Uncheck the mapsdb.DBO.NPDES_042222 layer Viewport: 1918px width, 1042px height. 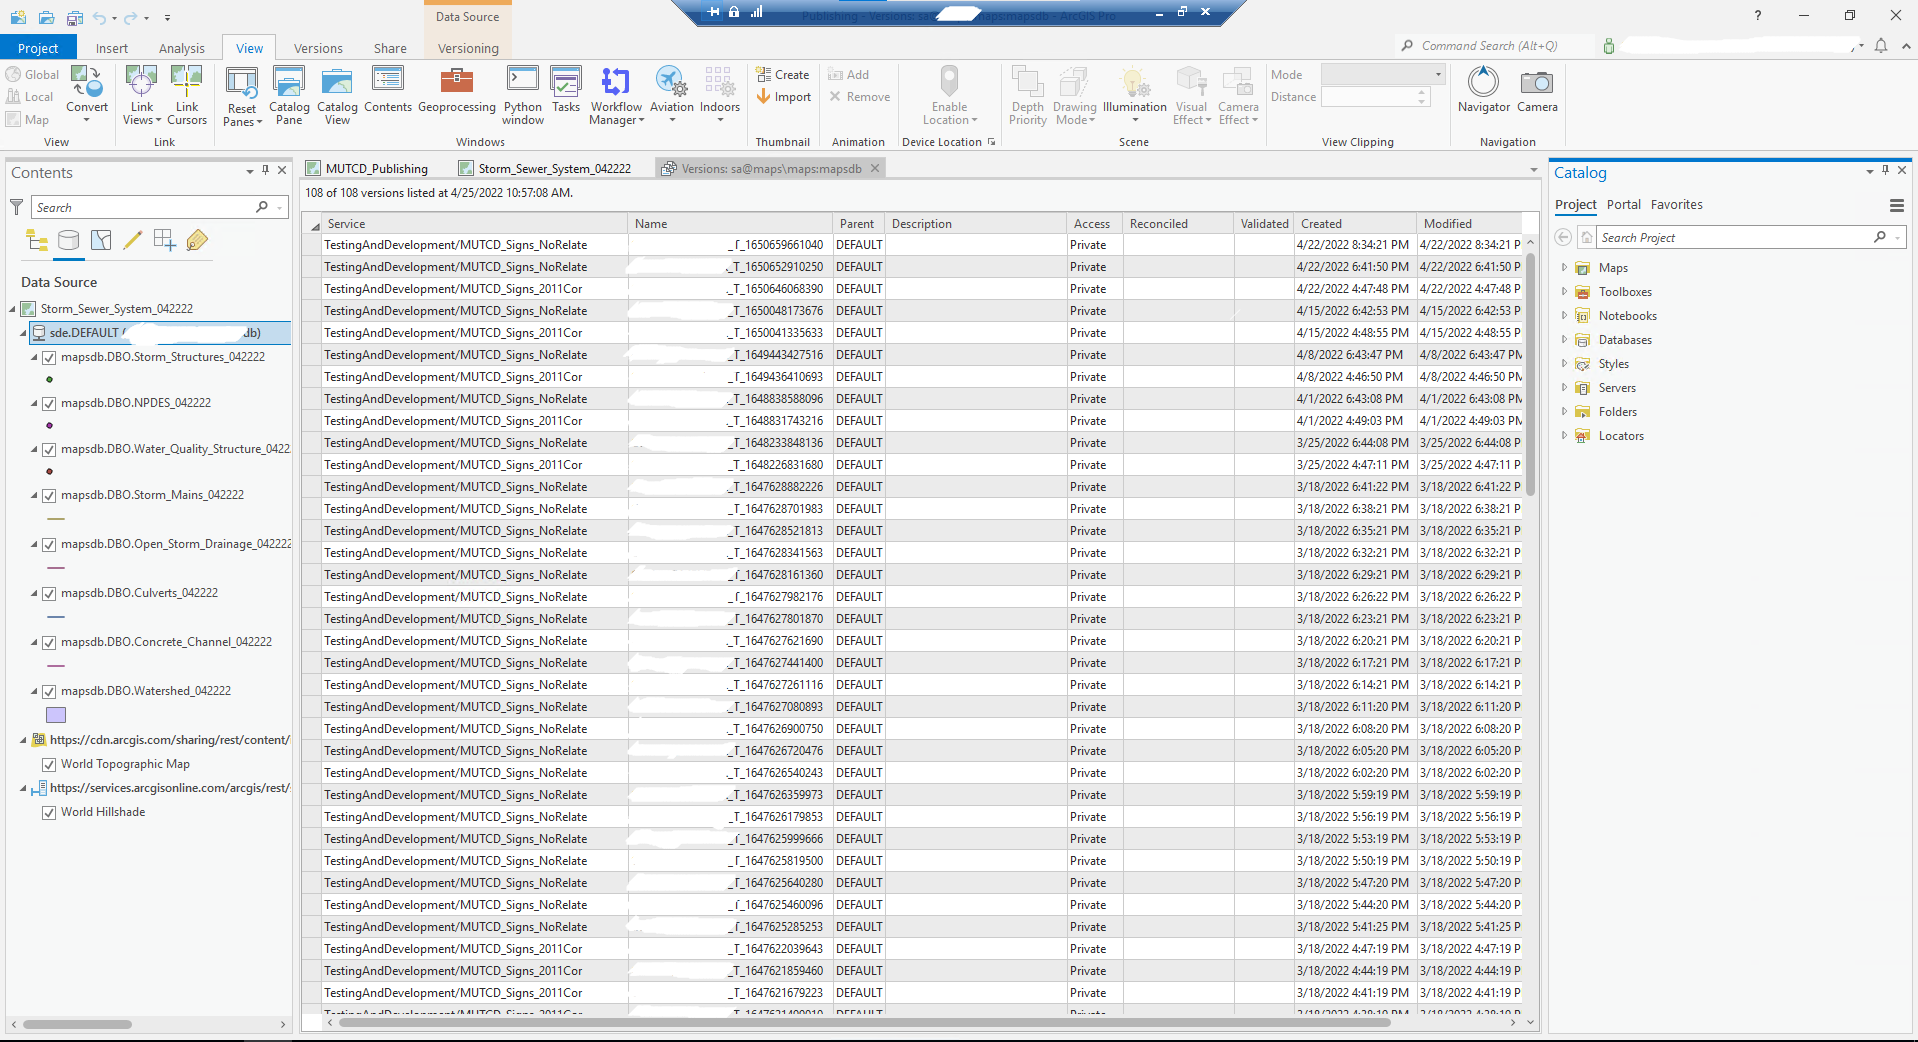point(49,403)
